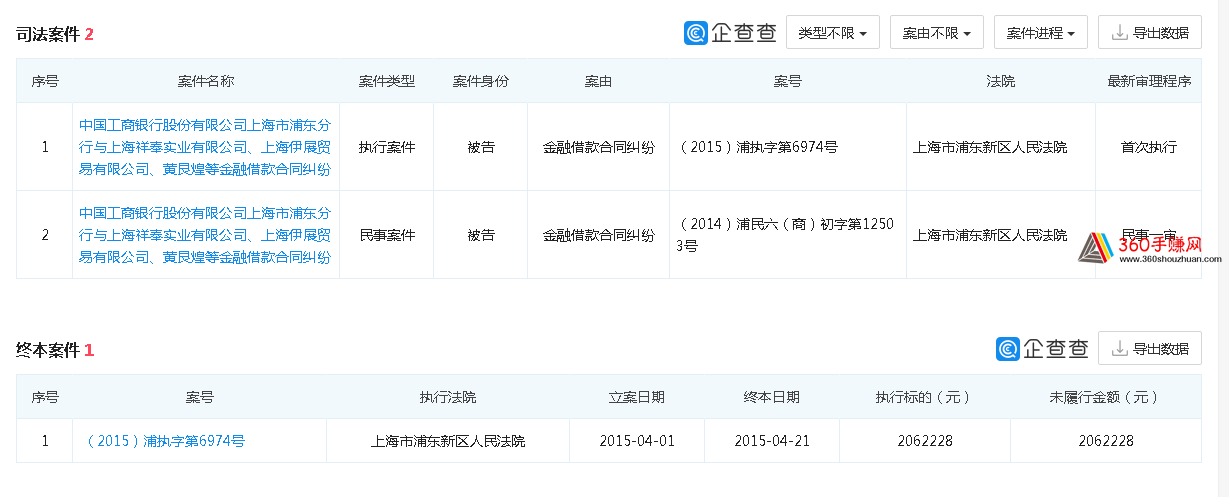
Task: Click 上海市浦东新区人民法院 in 终本案件 table
Action: (x=448, y=441)
